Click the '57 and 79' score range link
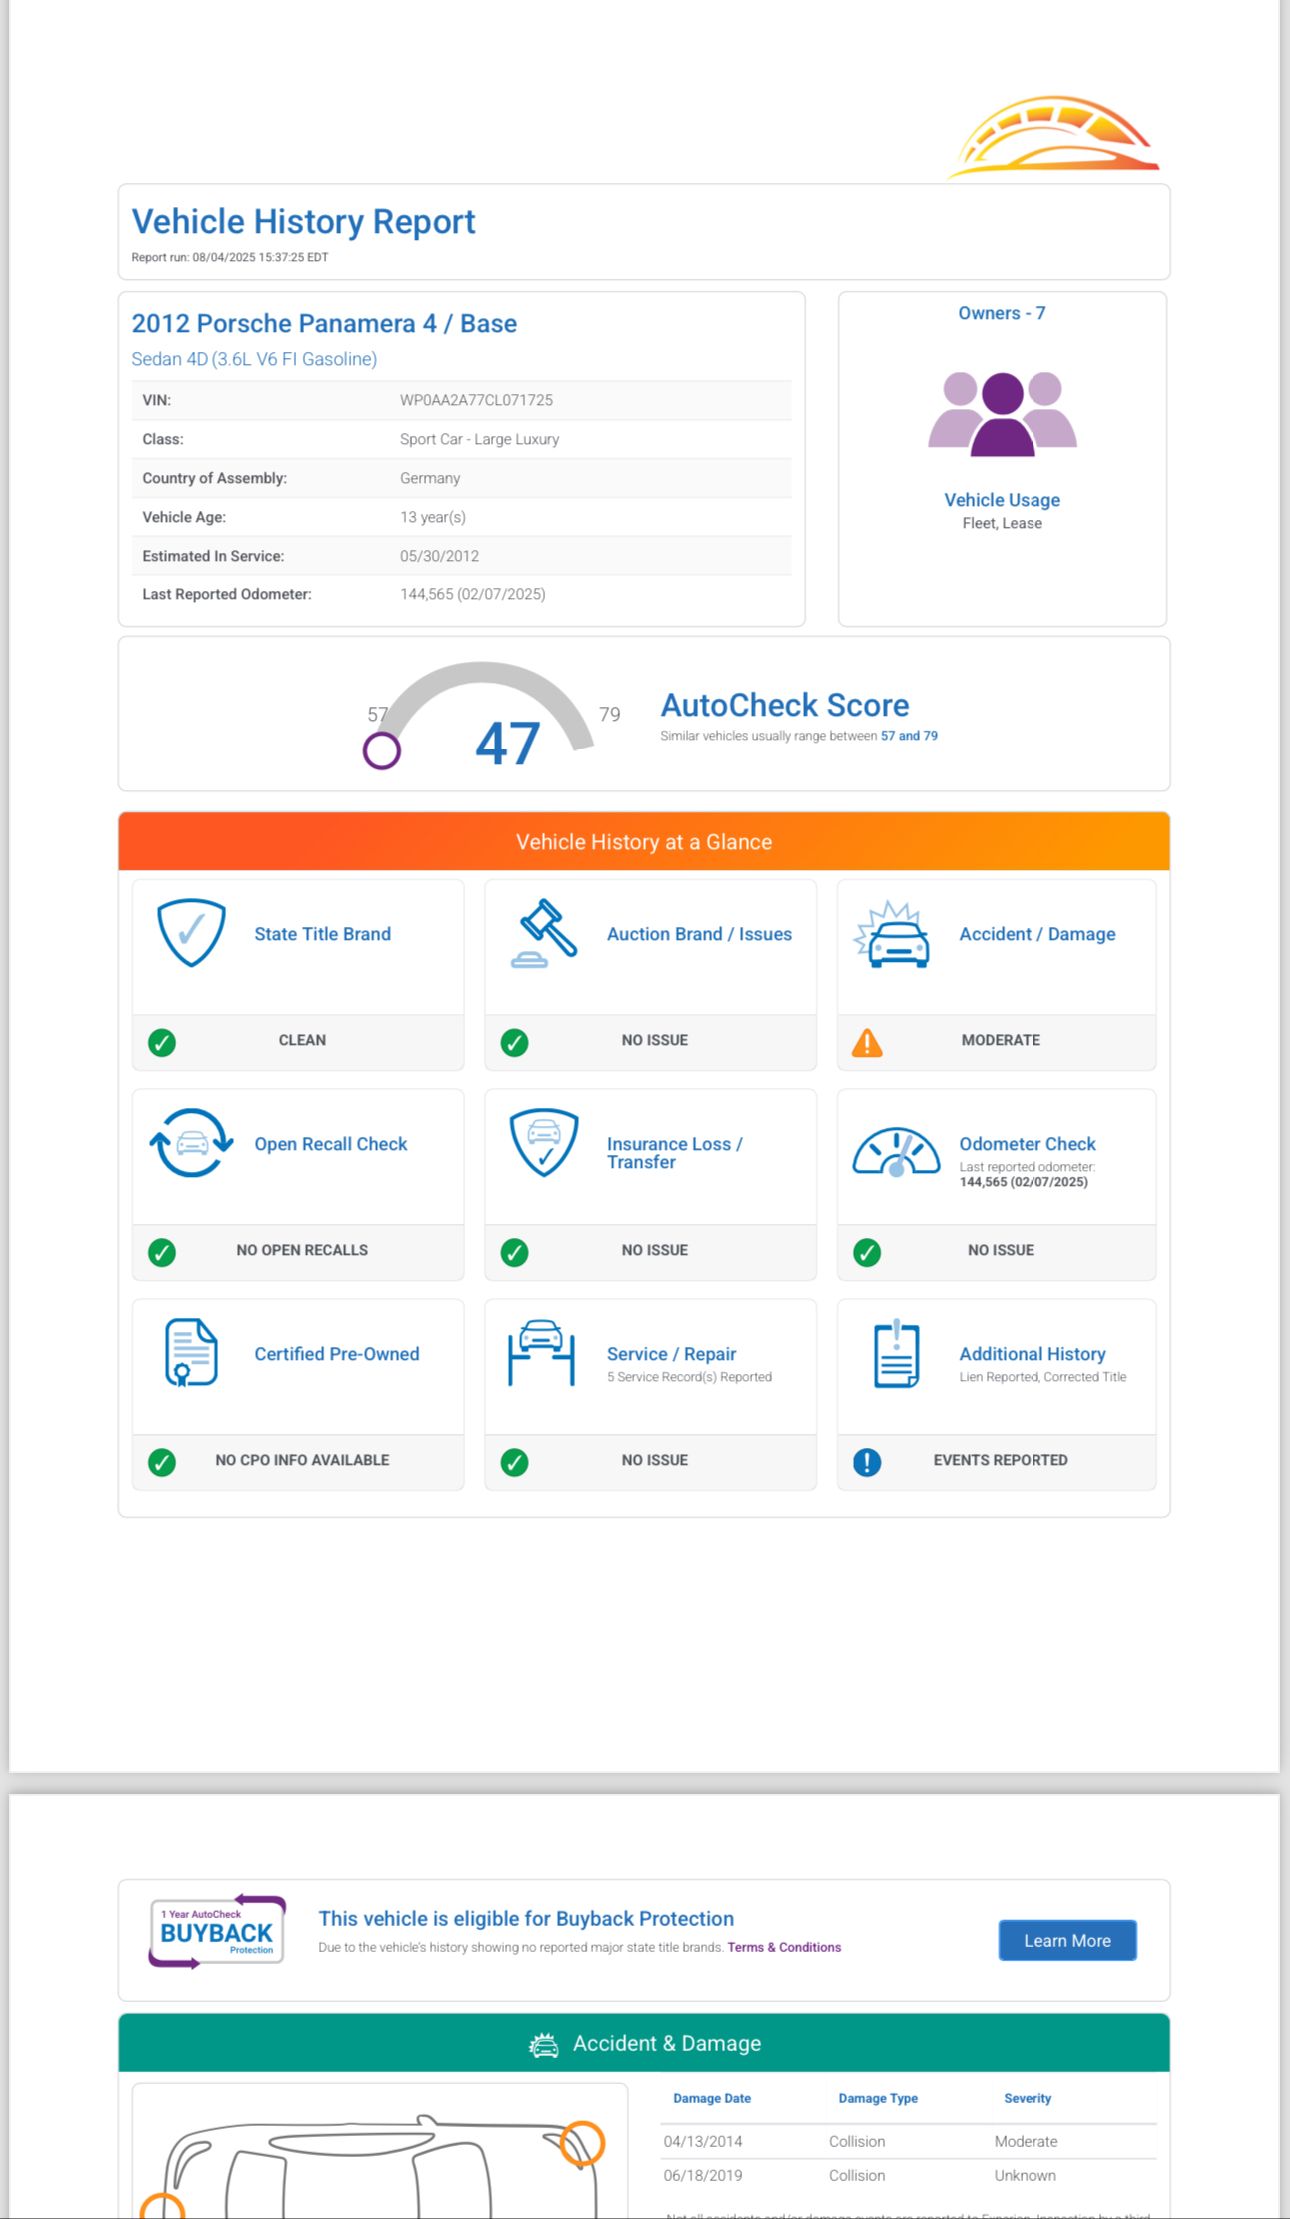 tap(909, 736)
